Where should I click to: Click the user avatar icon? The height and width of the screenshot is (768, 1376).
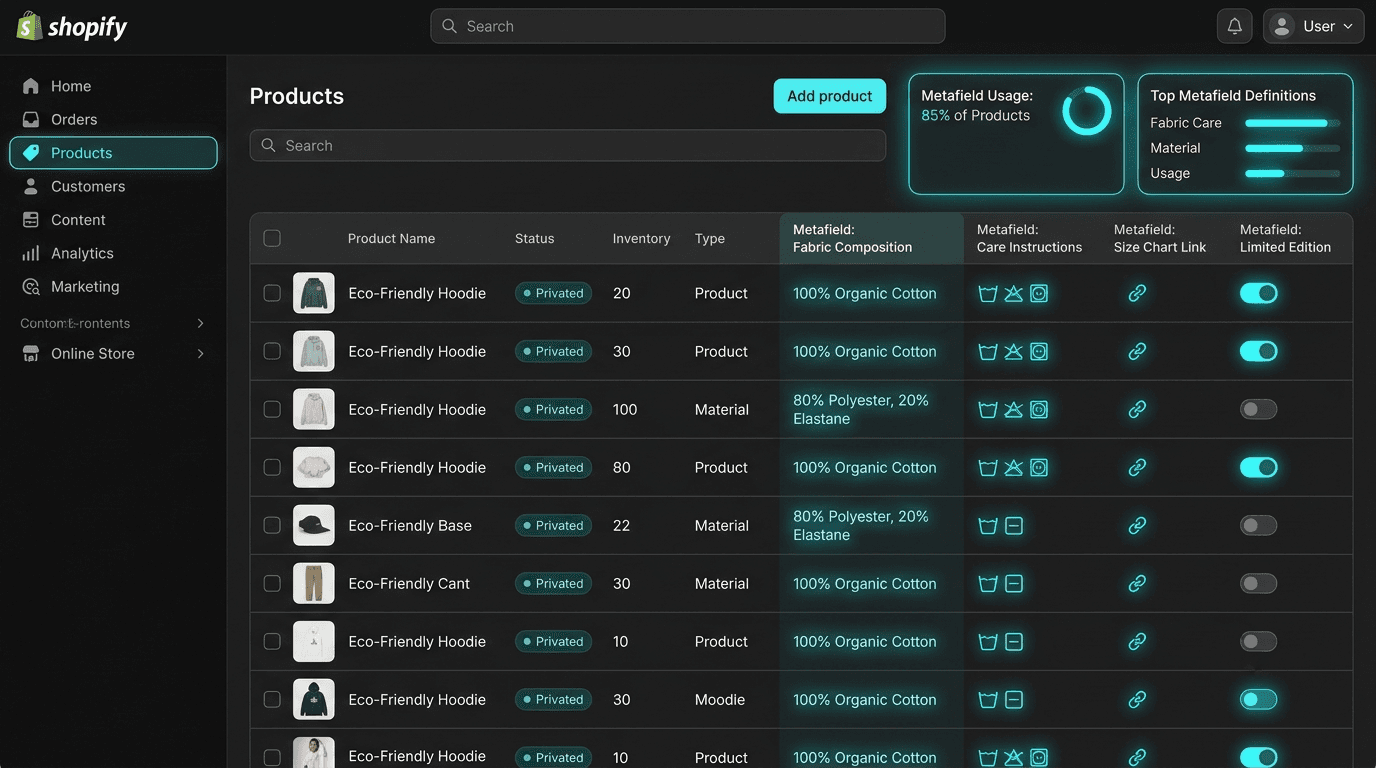pyautogui.click(x=1282, y=26)
